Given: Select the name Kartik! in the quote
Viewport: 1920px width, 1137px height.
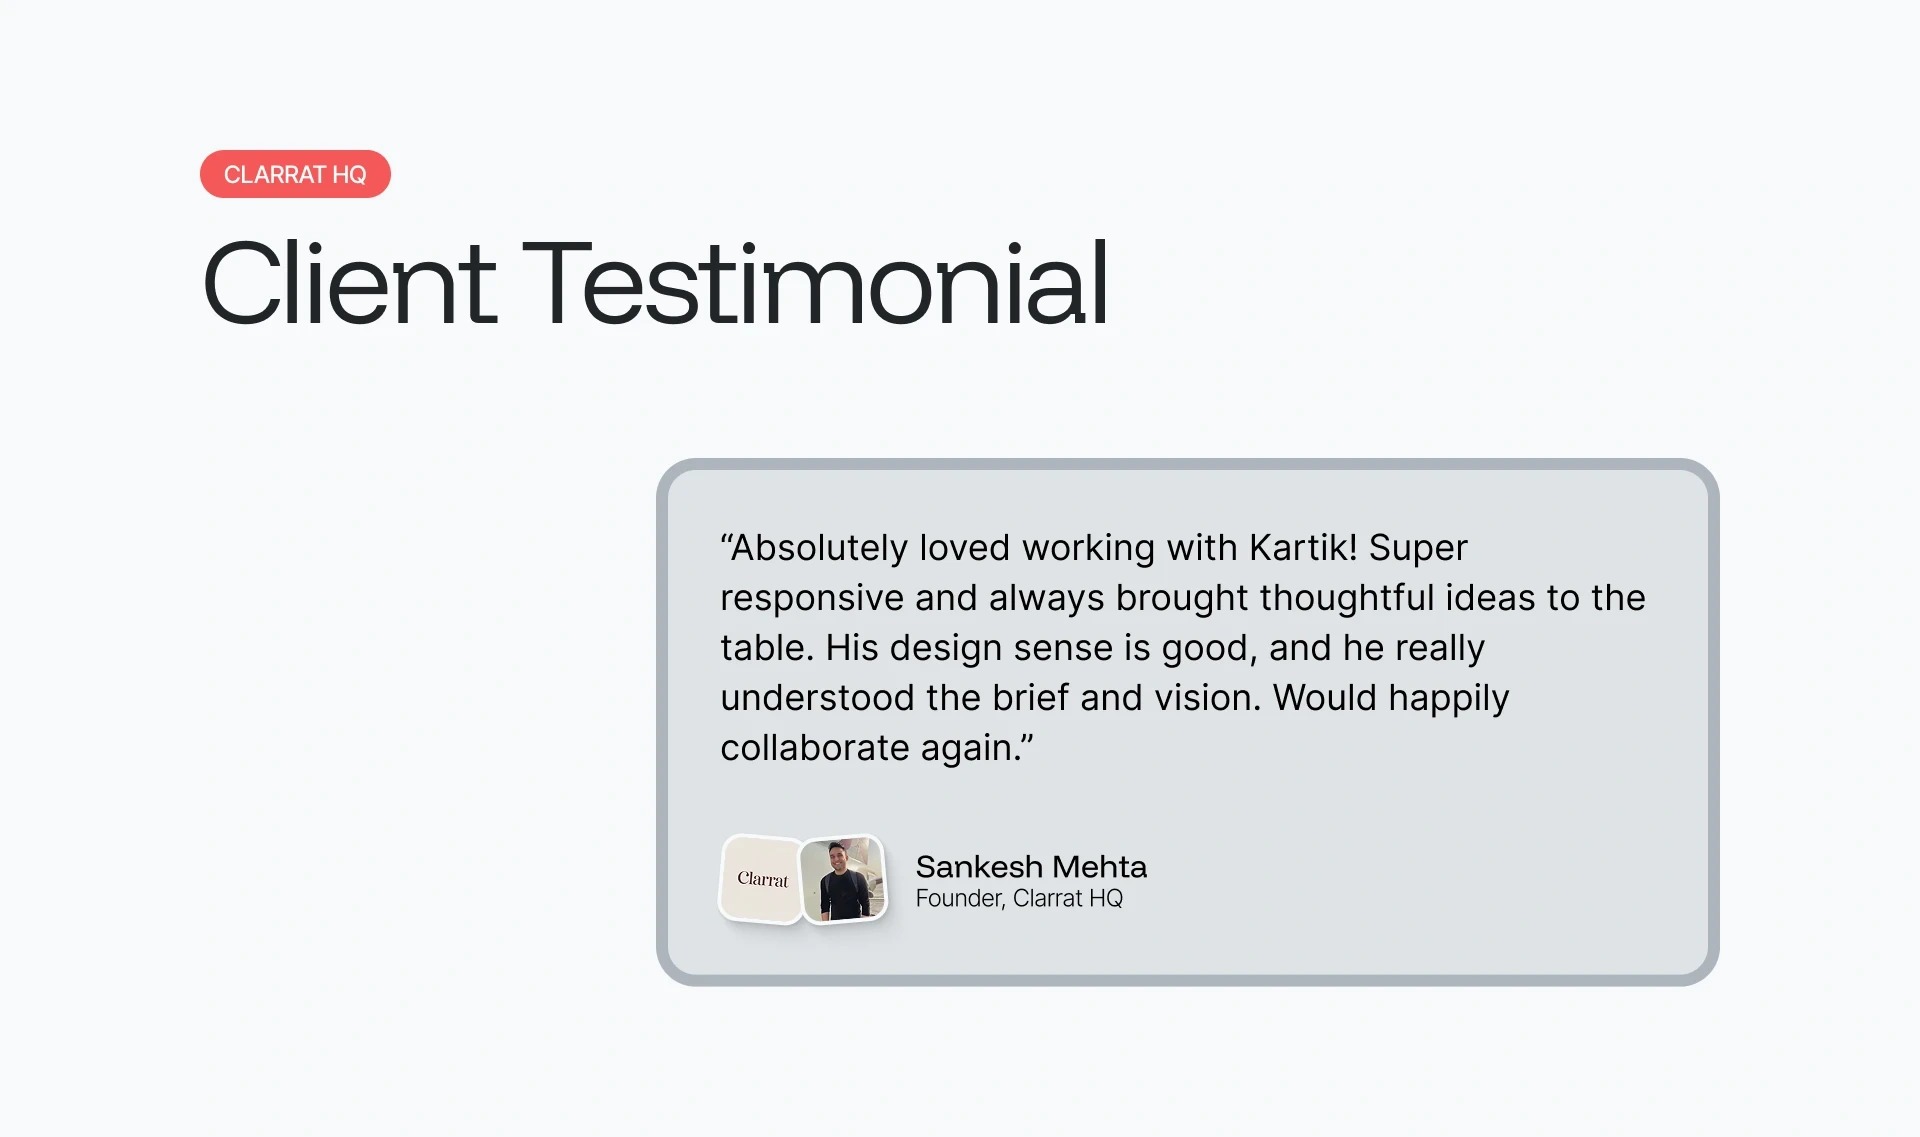Looking at the screenshot, I should coord(1303,547).
